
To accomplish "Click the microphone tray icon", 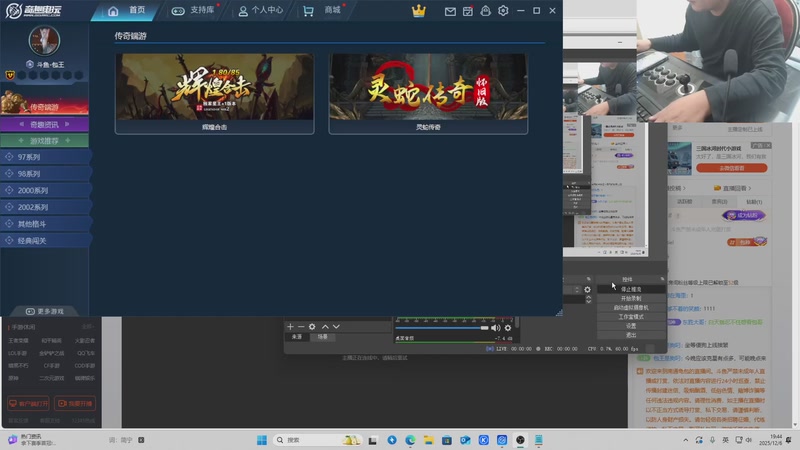I will (x=712, y=440).
